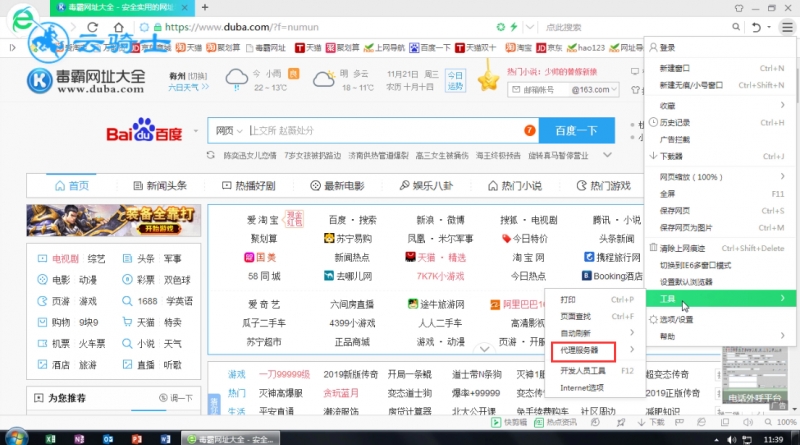This screenshot has width=800, height=445.
Task: Switch to the 最新电影 tab
Action: (x=337, y=186)
